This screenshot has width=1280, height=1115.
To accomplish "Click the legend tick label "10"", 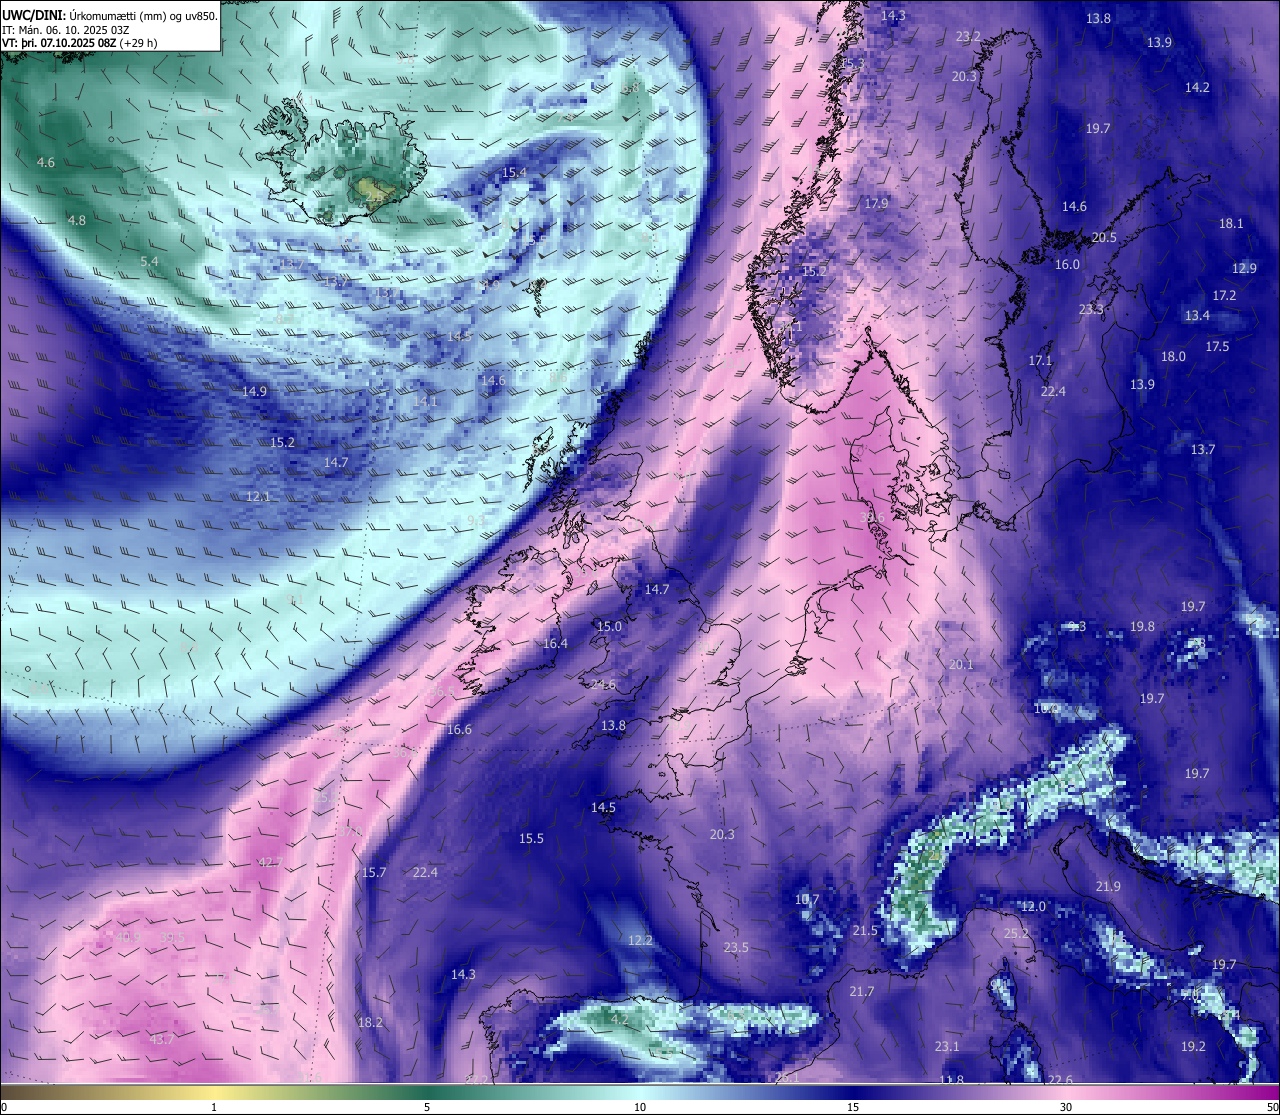I will (x=640, y=1107).
